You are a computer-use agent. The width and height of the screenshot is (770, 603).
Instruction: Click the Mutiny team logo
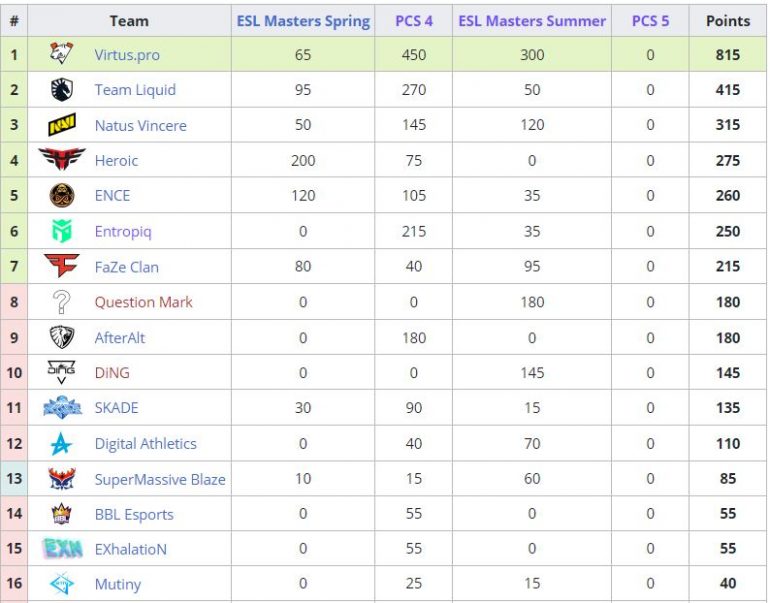coord(62,584)
